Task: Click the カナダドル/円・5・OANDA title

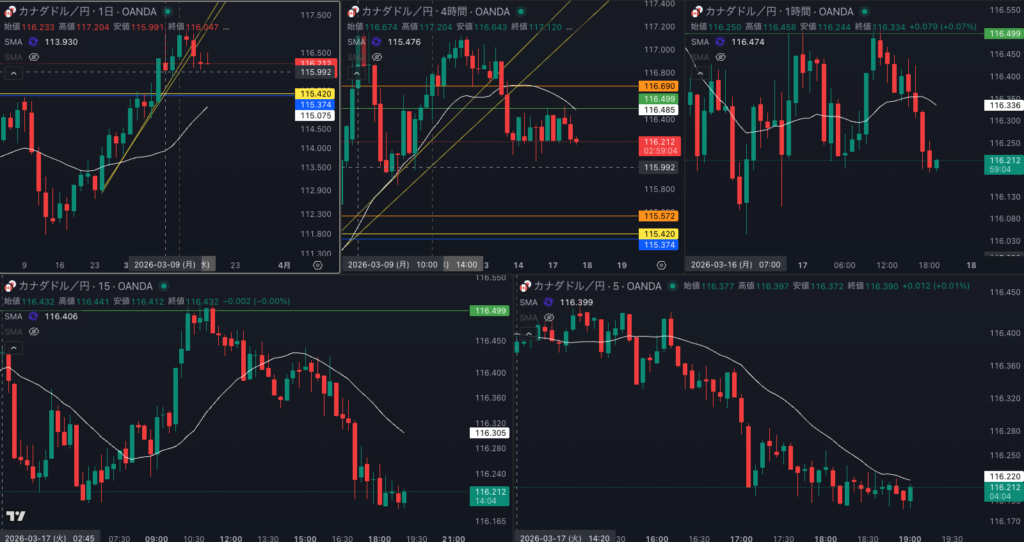Action: pos(598,286)
